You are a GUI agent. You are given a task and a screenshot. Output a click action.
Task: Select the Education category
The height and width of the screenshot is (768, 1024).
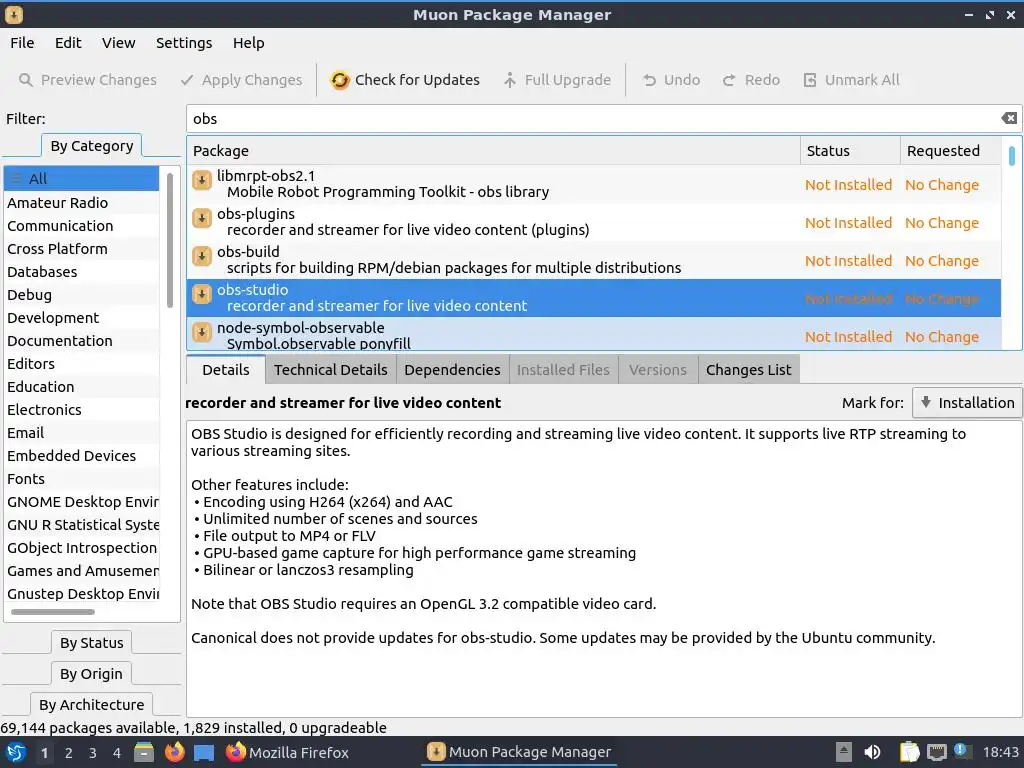(82, 387)
